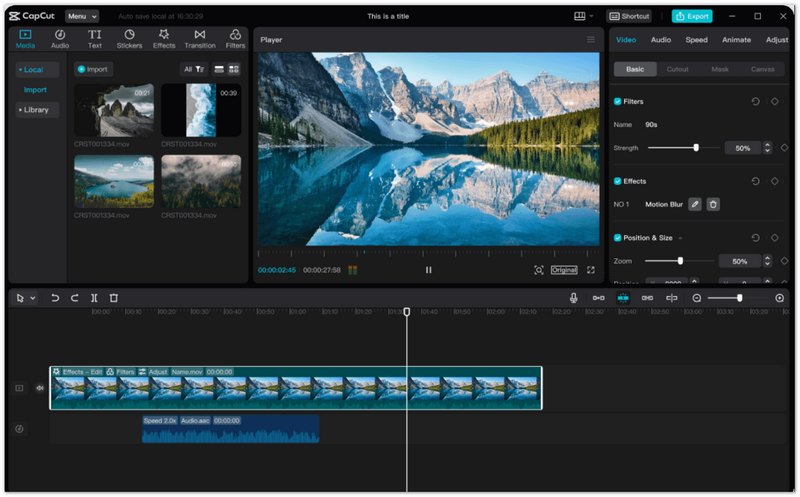Delete selected clip with trash icon
Screen dimensions: 800x497
click(114, 298)
